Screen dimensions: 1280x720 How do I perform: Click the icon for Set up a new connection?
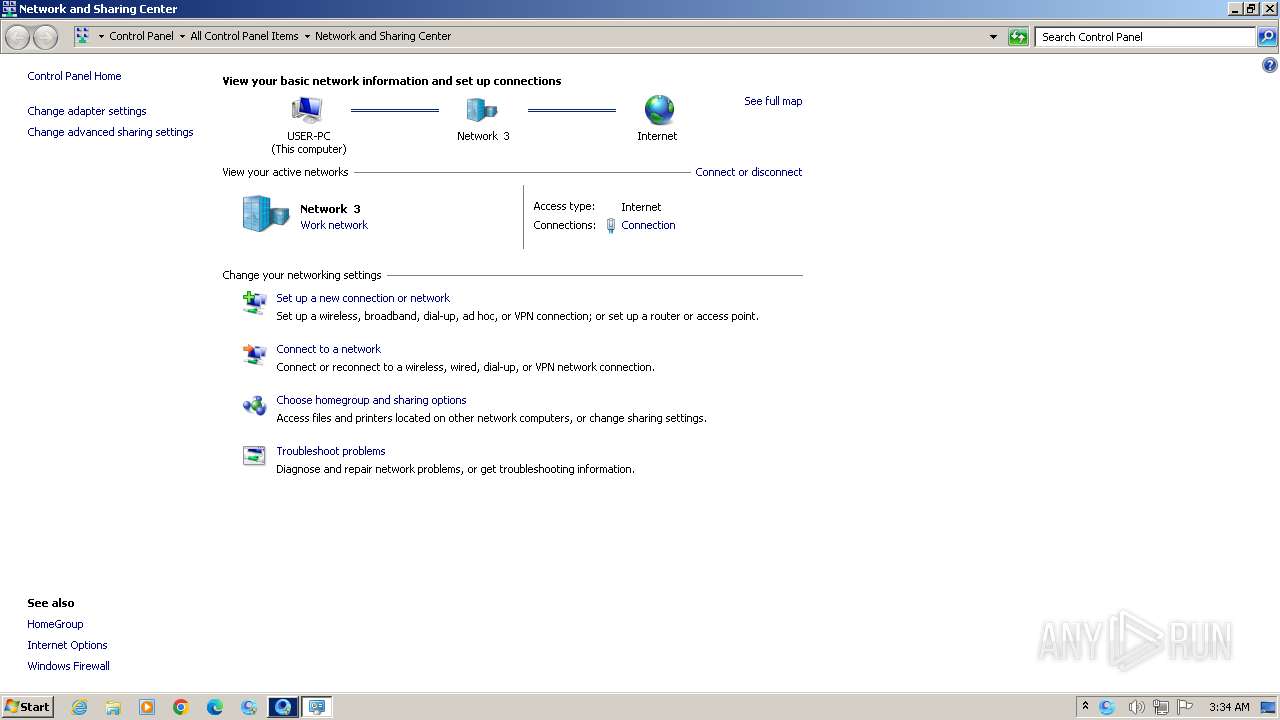click(x=254, y=302)
